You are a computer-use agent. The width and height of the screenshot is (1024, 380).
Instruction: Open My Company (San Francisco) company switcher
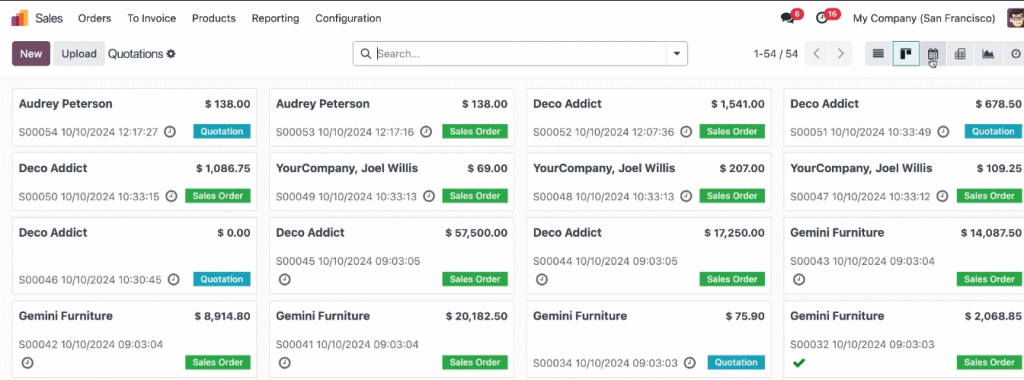pyautogui.click(x=924, y=18)
